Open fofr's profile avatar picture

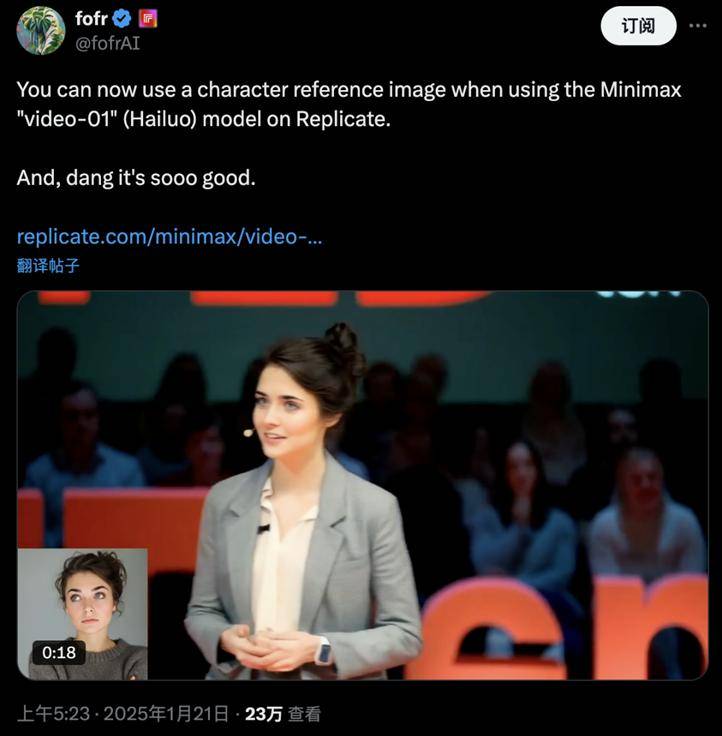40,31
